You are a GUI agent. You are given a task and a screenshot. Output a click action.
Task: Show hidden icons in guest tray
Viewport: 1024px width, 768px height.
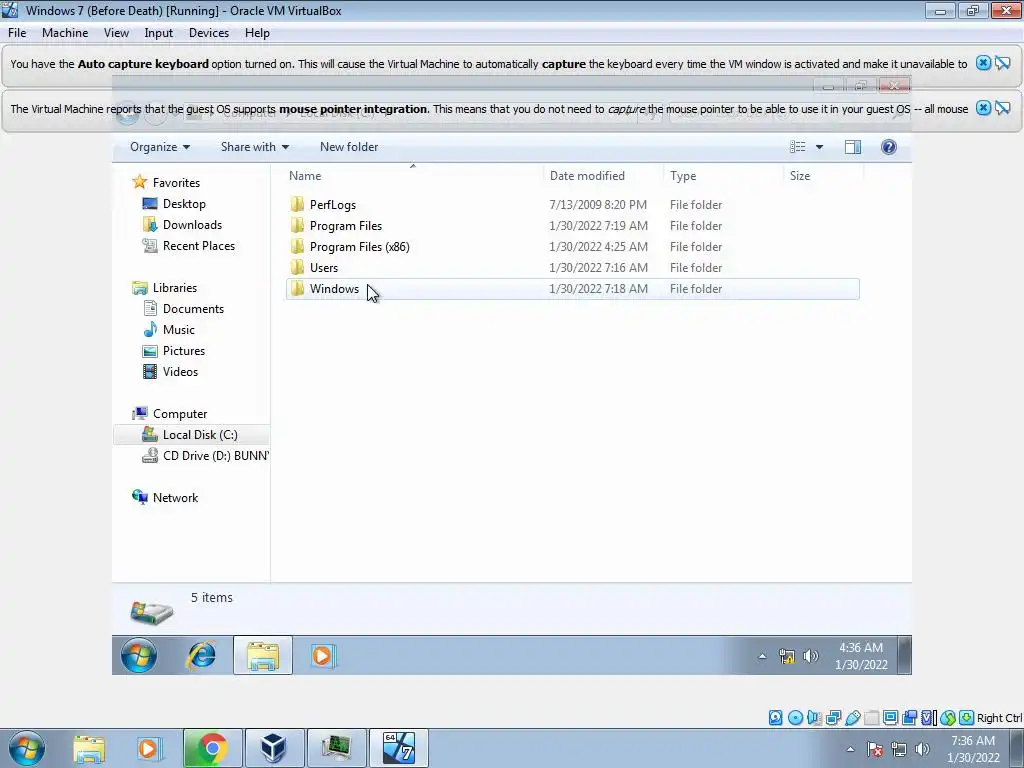pos(762,656)
